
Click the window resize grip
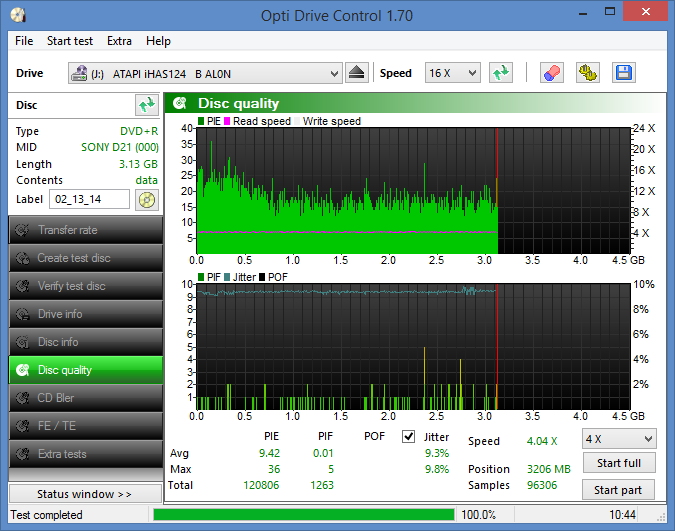(x=661, y=518)
